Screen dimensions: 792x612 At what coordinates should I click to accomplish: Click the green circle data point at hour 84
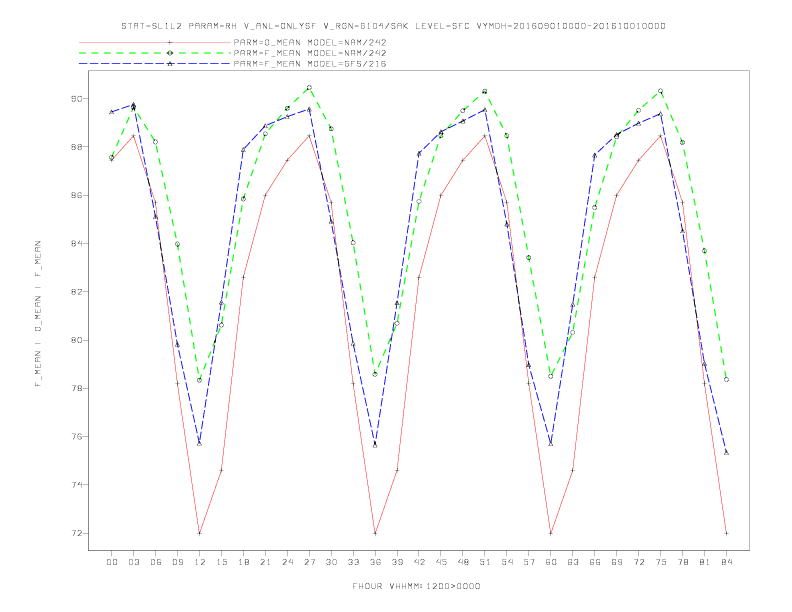[726, 379]
